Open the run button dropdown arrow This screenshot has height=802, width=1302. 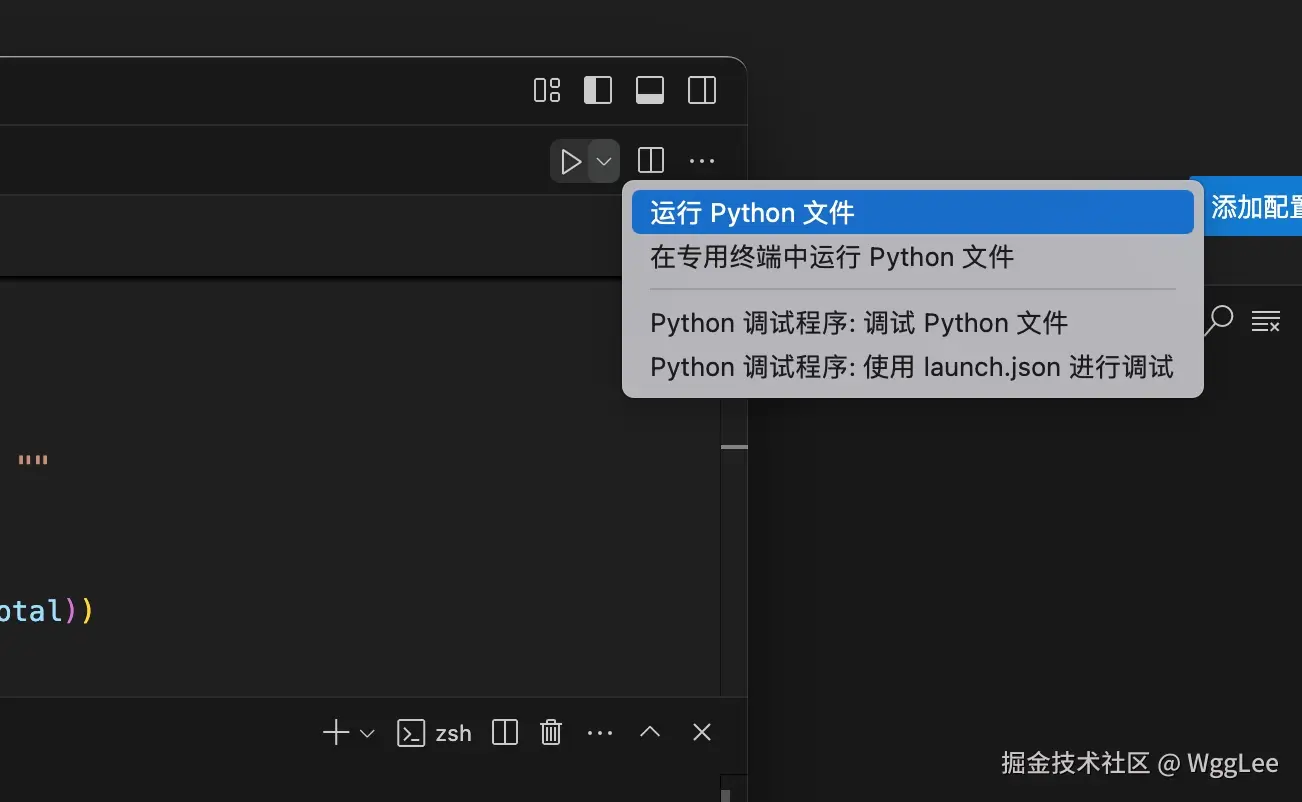(604, 161)
